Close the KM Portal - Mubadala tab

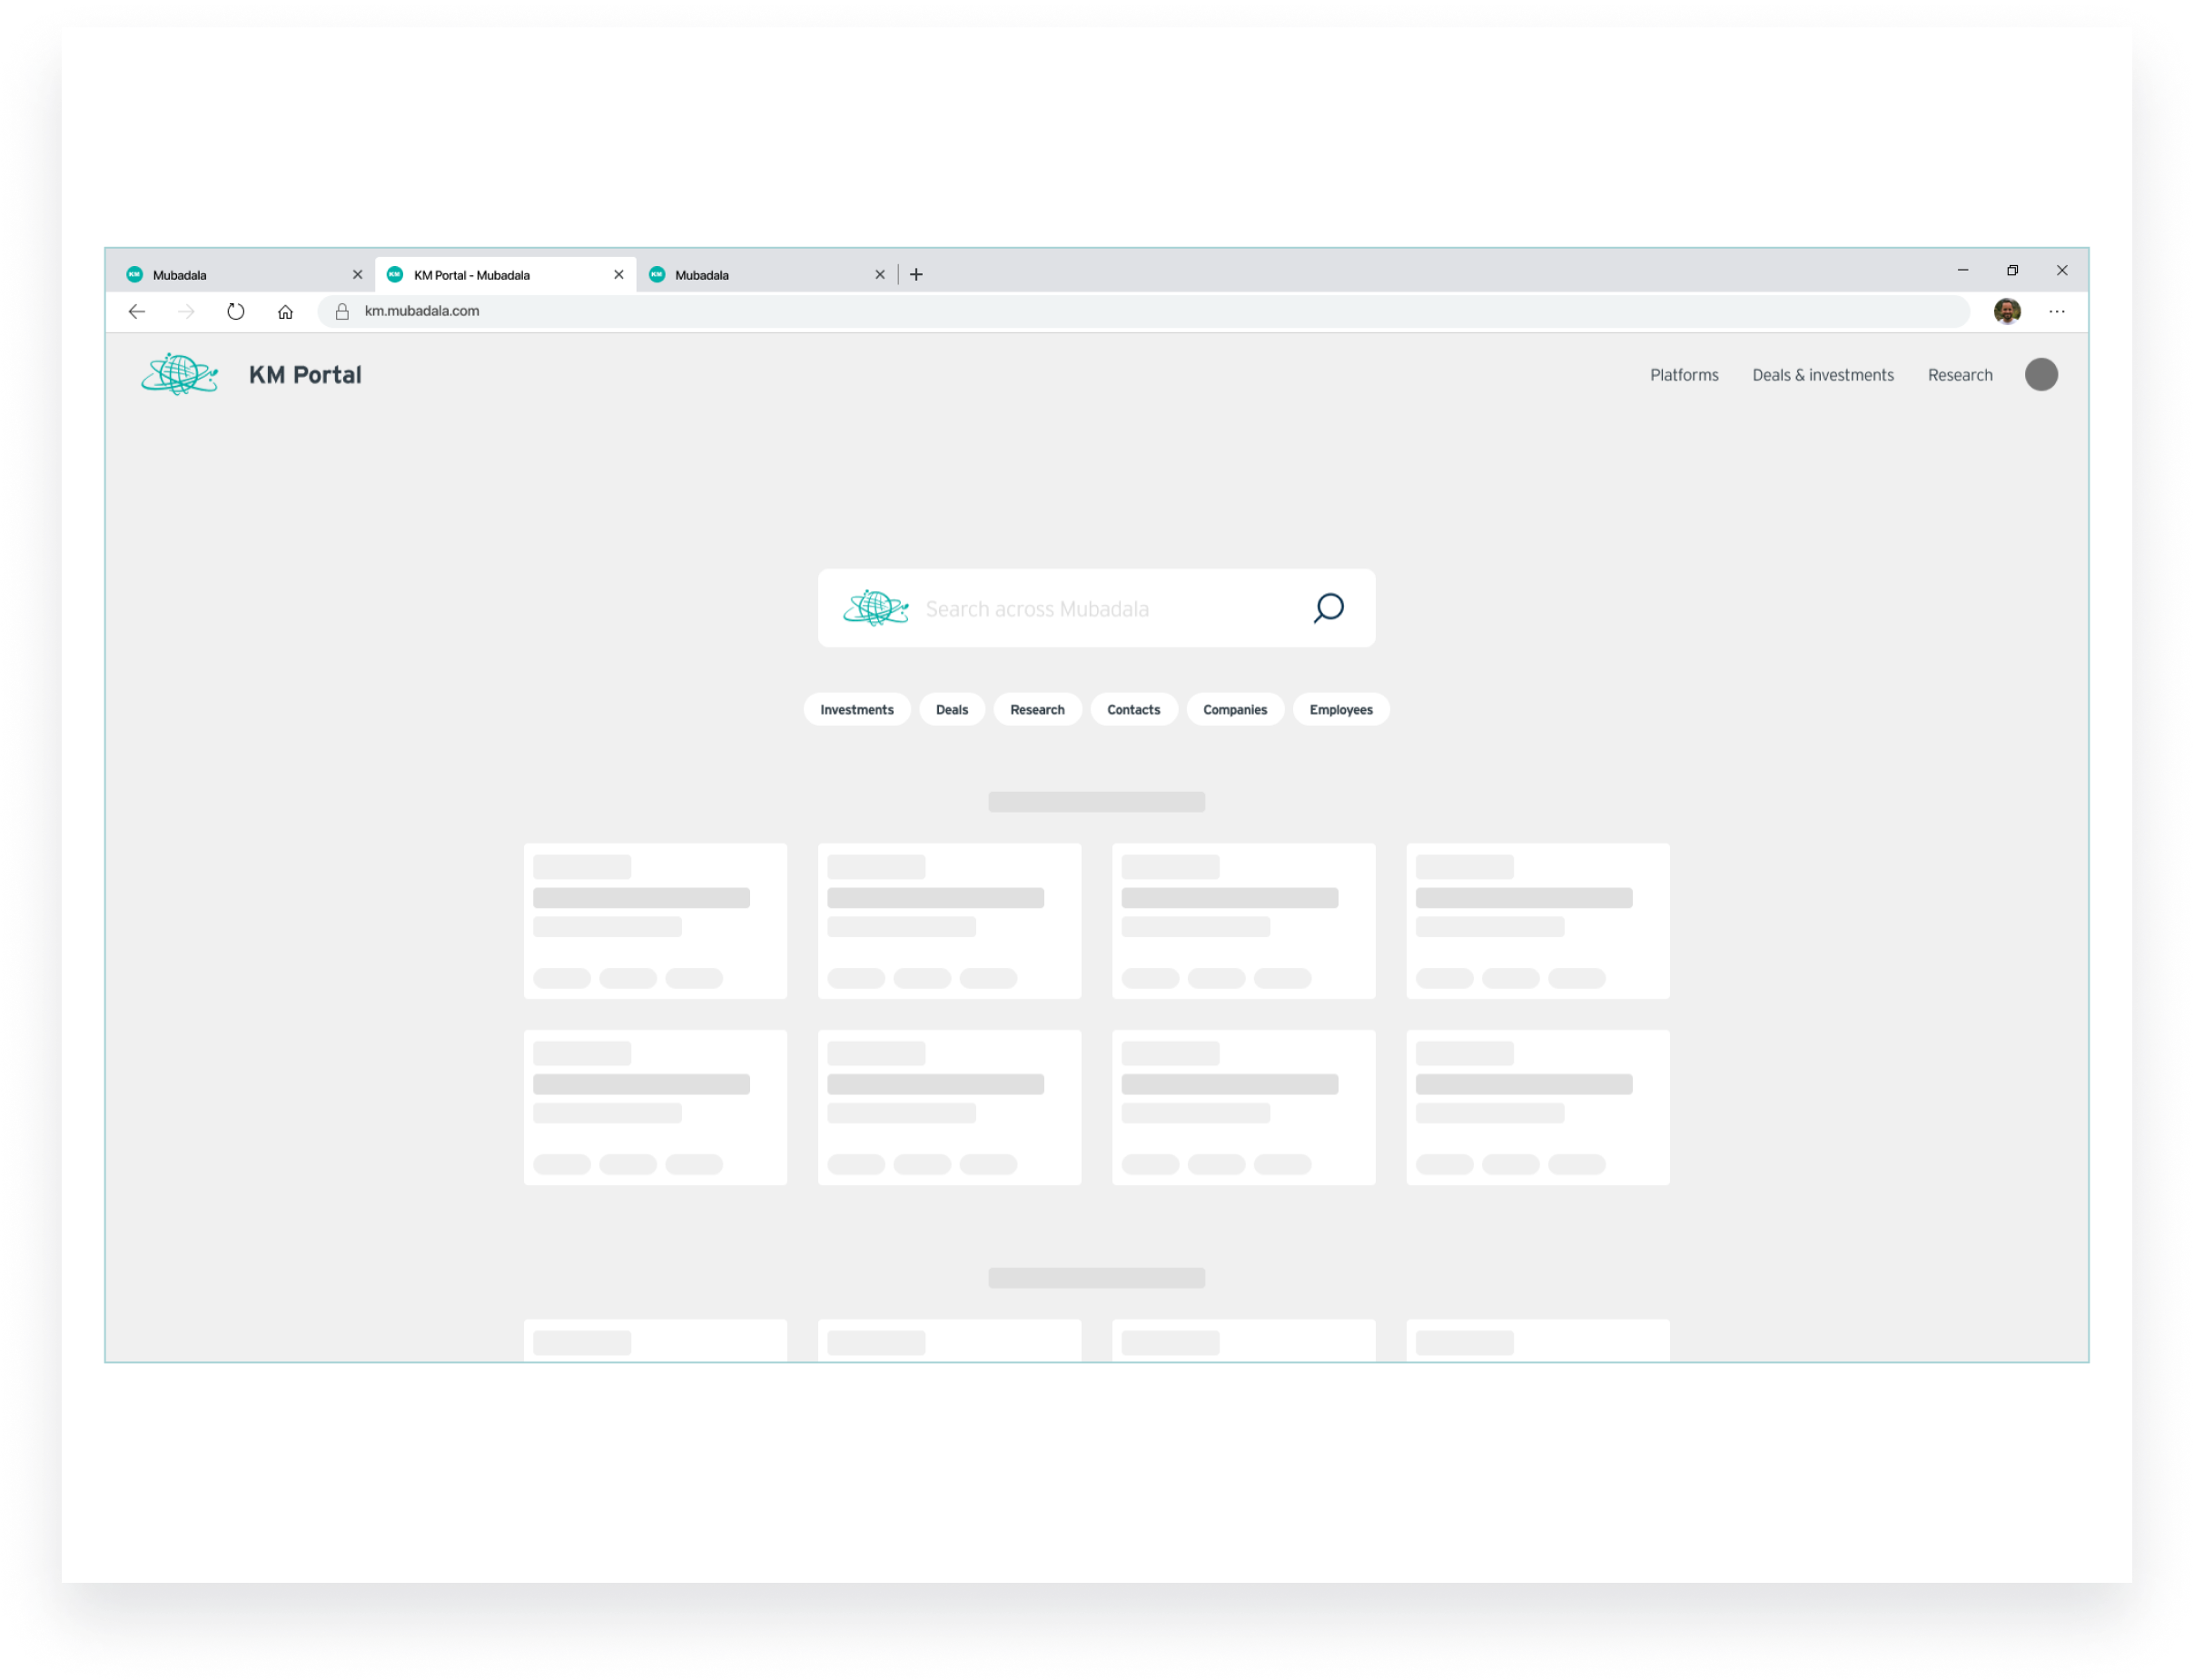coord(619,275)
